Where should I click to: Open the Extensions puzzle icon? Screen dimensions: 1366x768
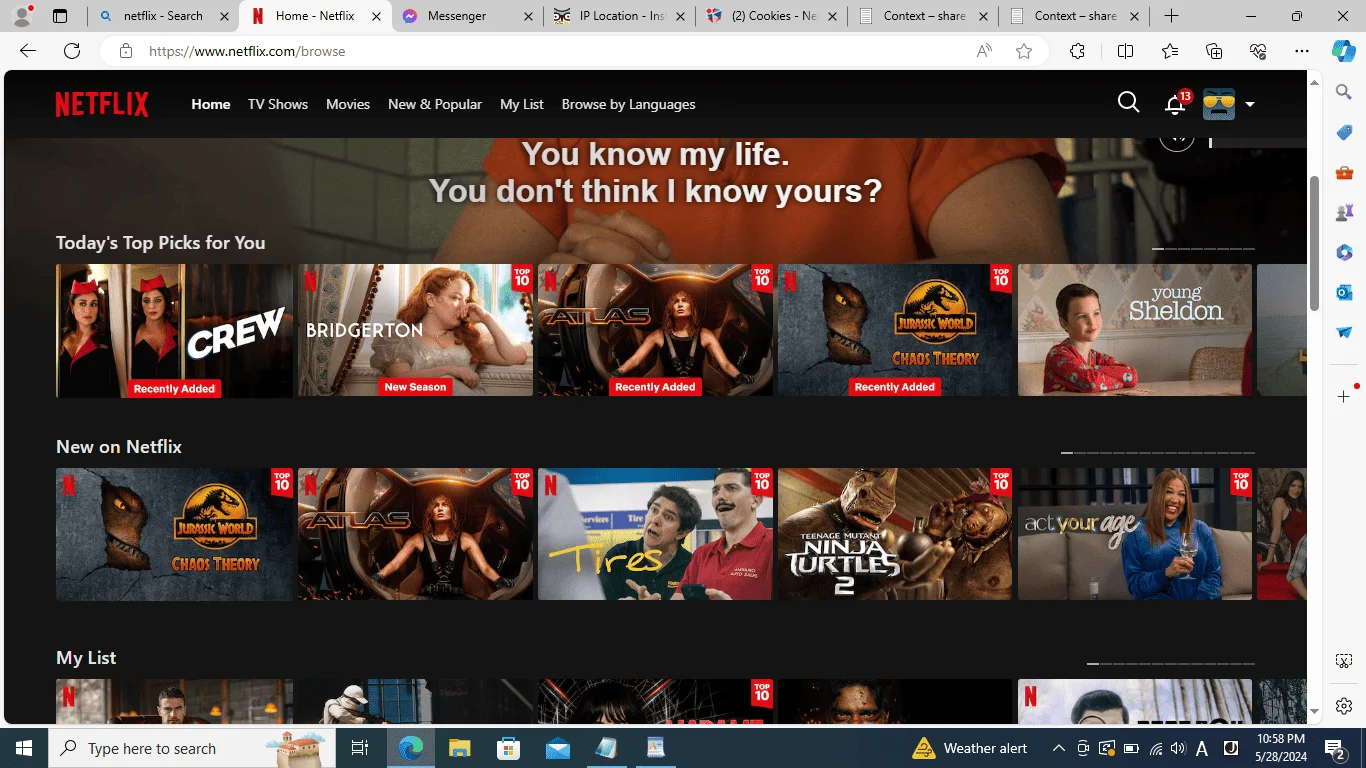1077,51
